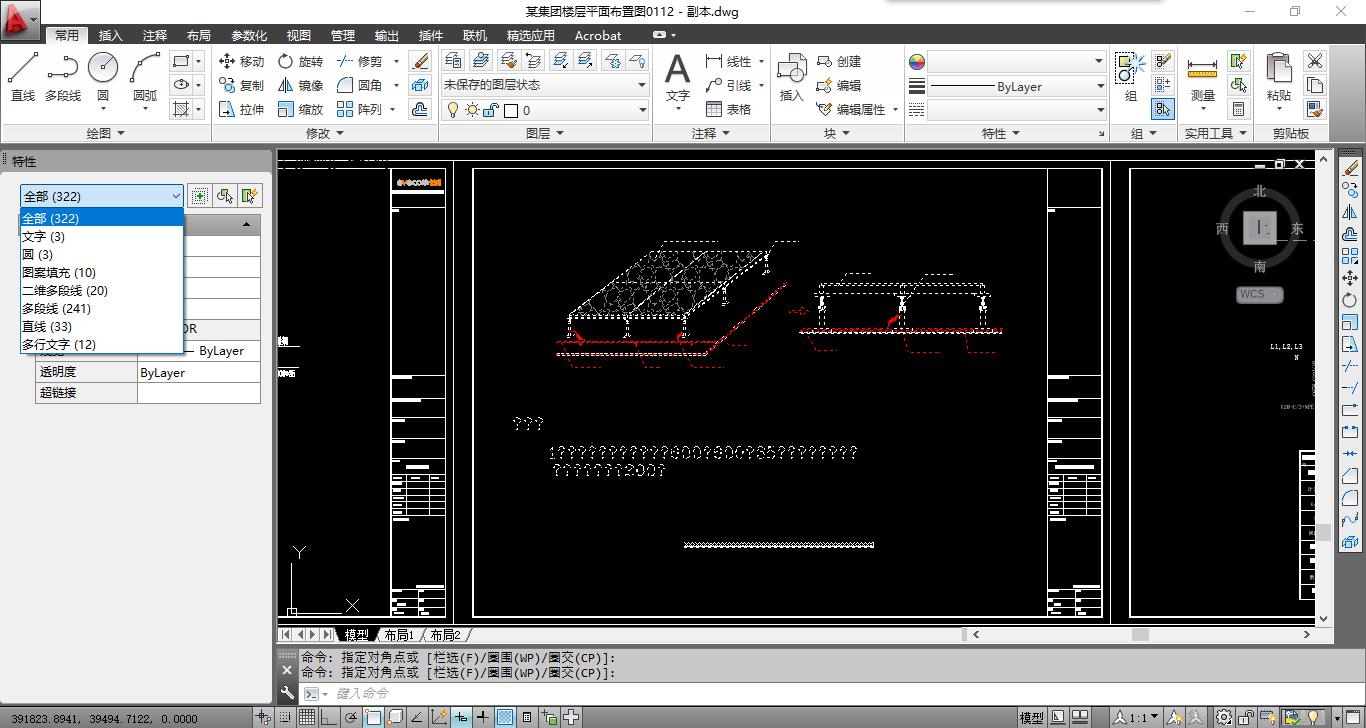Switch to the 布局1 layout tab
The width and height of the screenshot is (1366, 728).
(398, 635)
